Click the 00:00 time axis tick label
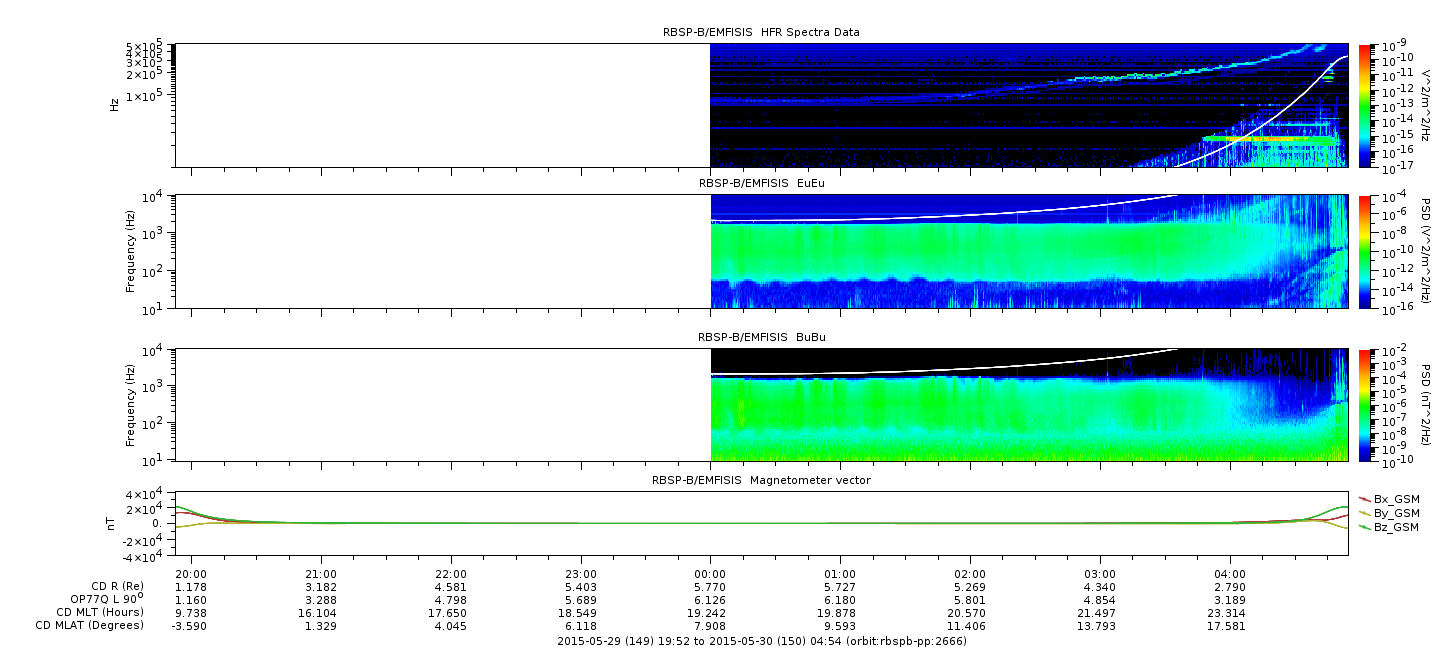 (710, 574)
